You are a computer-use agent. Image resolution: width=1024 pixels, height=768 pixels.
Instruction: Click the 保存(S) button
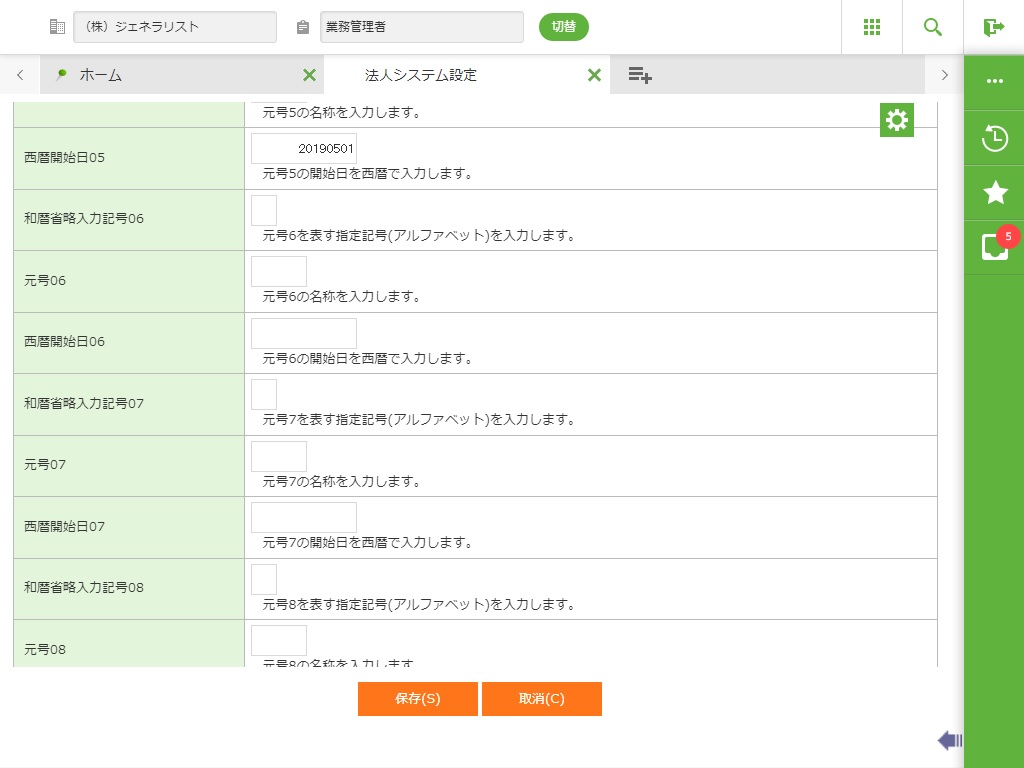(418, 699)
